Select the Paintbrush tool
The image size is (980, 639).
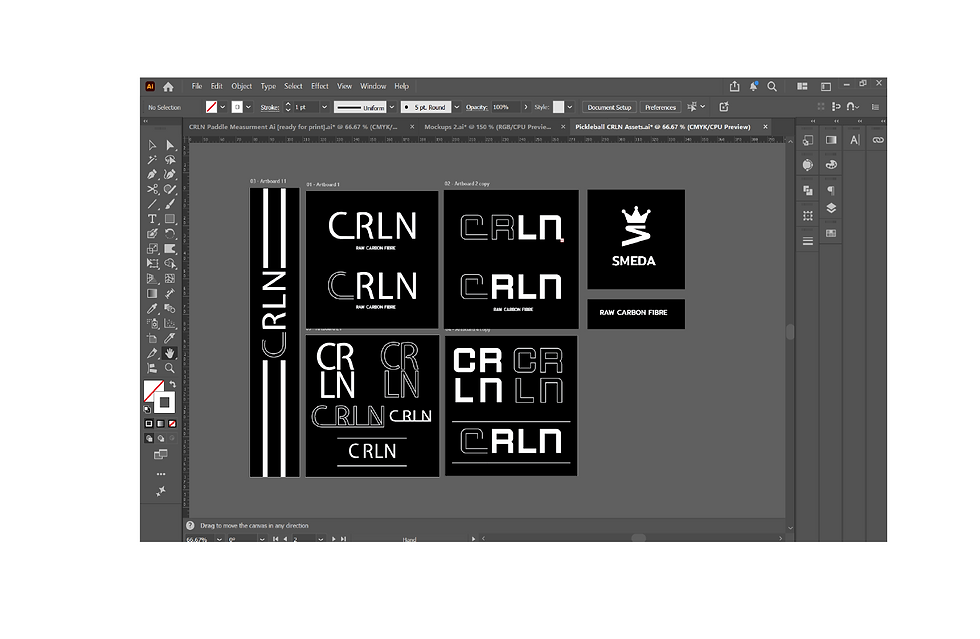(x=170, y=204)
